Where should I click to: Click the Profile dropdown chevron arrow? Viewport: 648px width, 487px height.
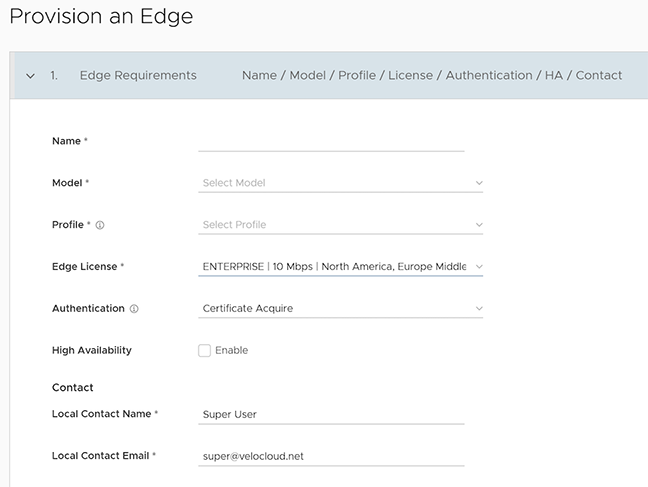click(478, 226)
